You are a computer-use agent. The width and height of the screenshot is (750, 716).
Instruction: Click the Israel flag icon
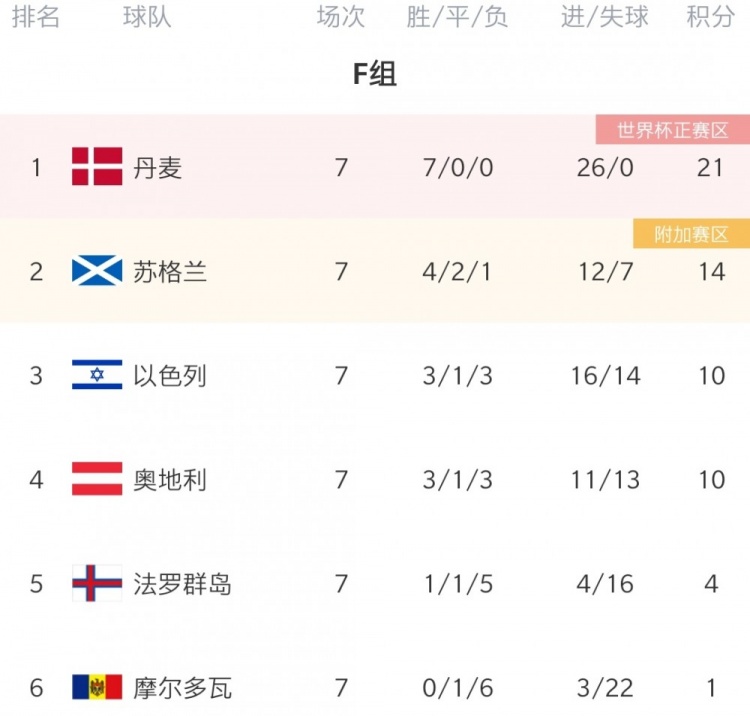97,375
